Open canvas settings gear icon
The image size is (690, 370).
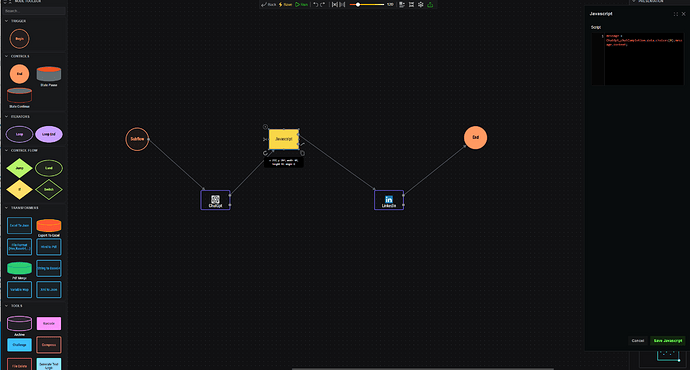click(421, 4)
